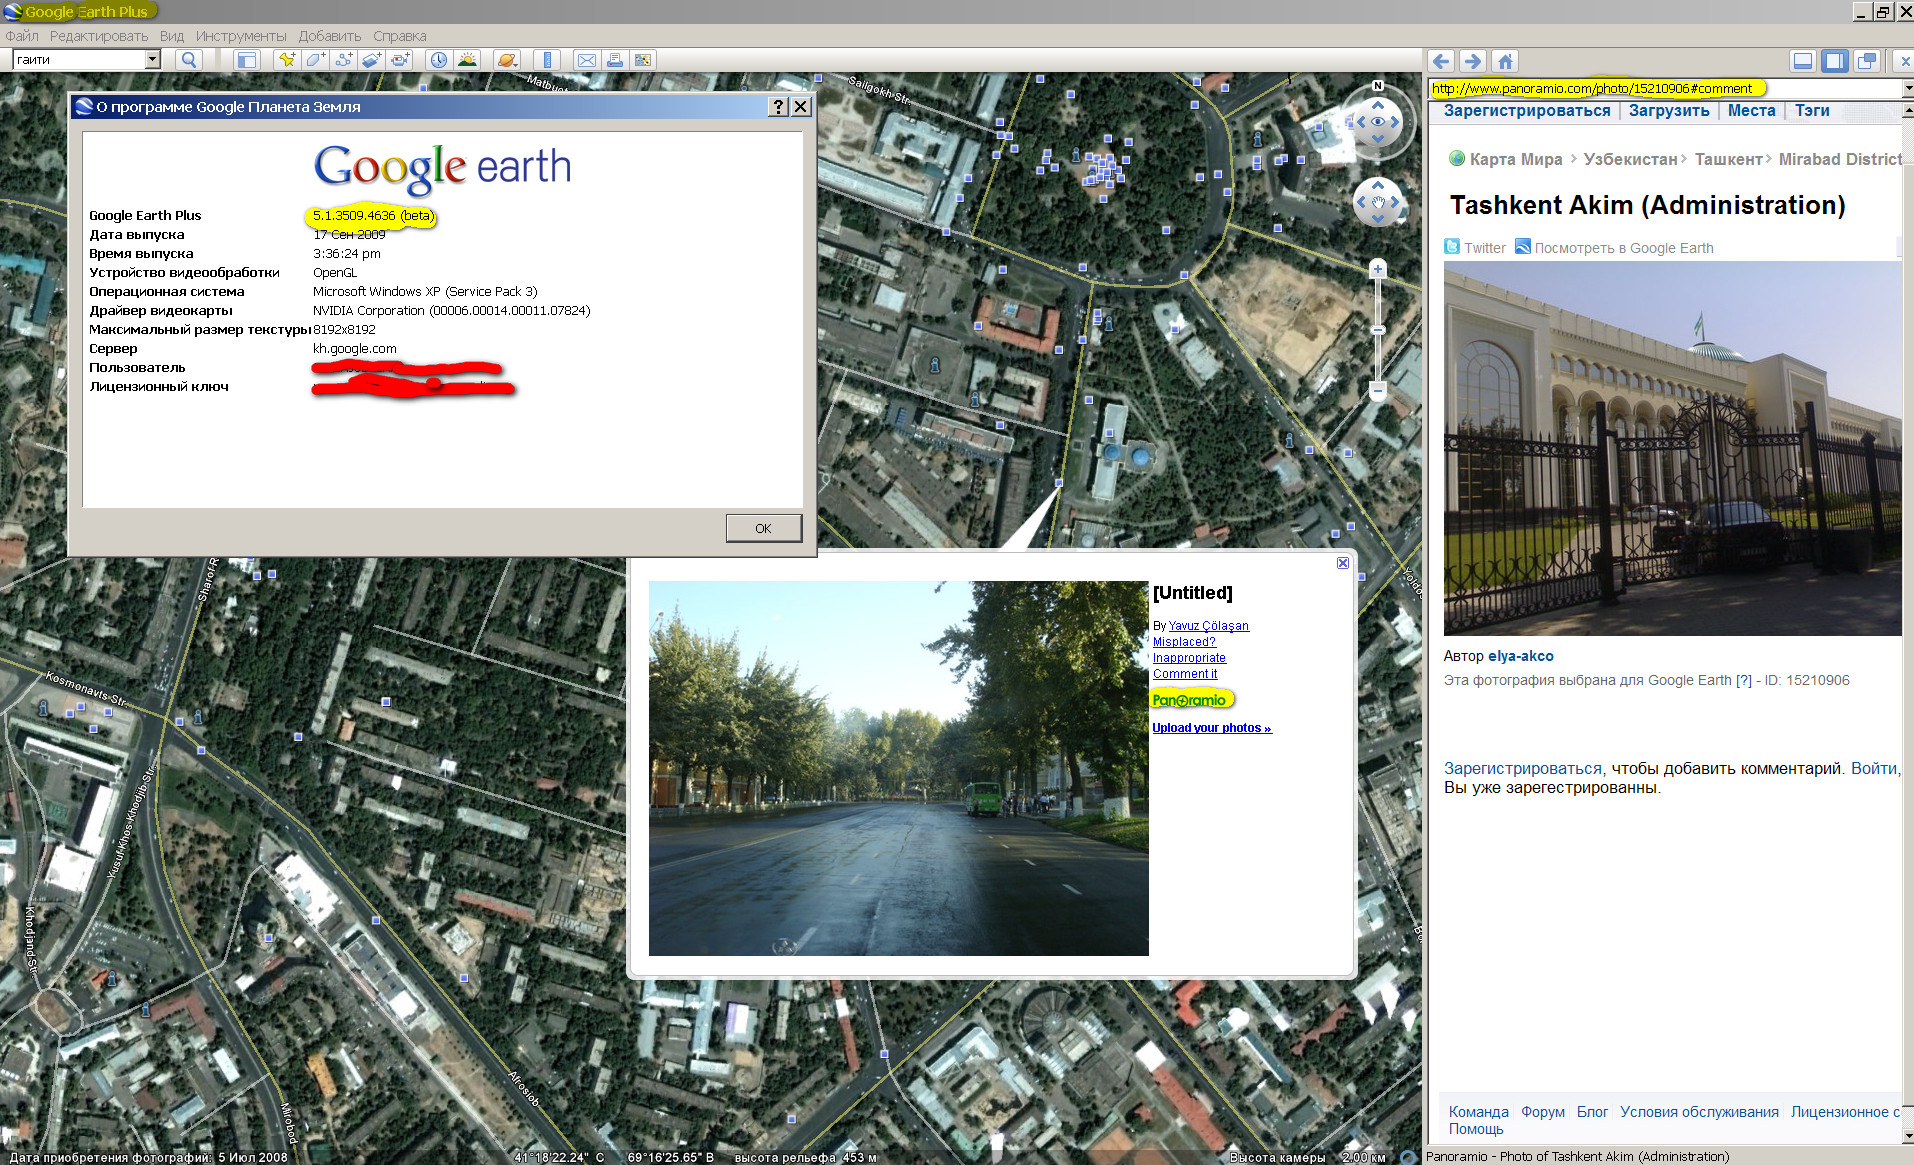Go back in the embedded browser
1914x1165 pixels.
(x=1441, y=61)
